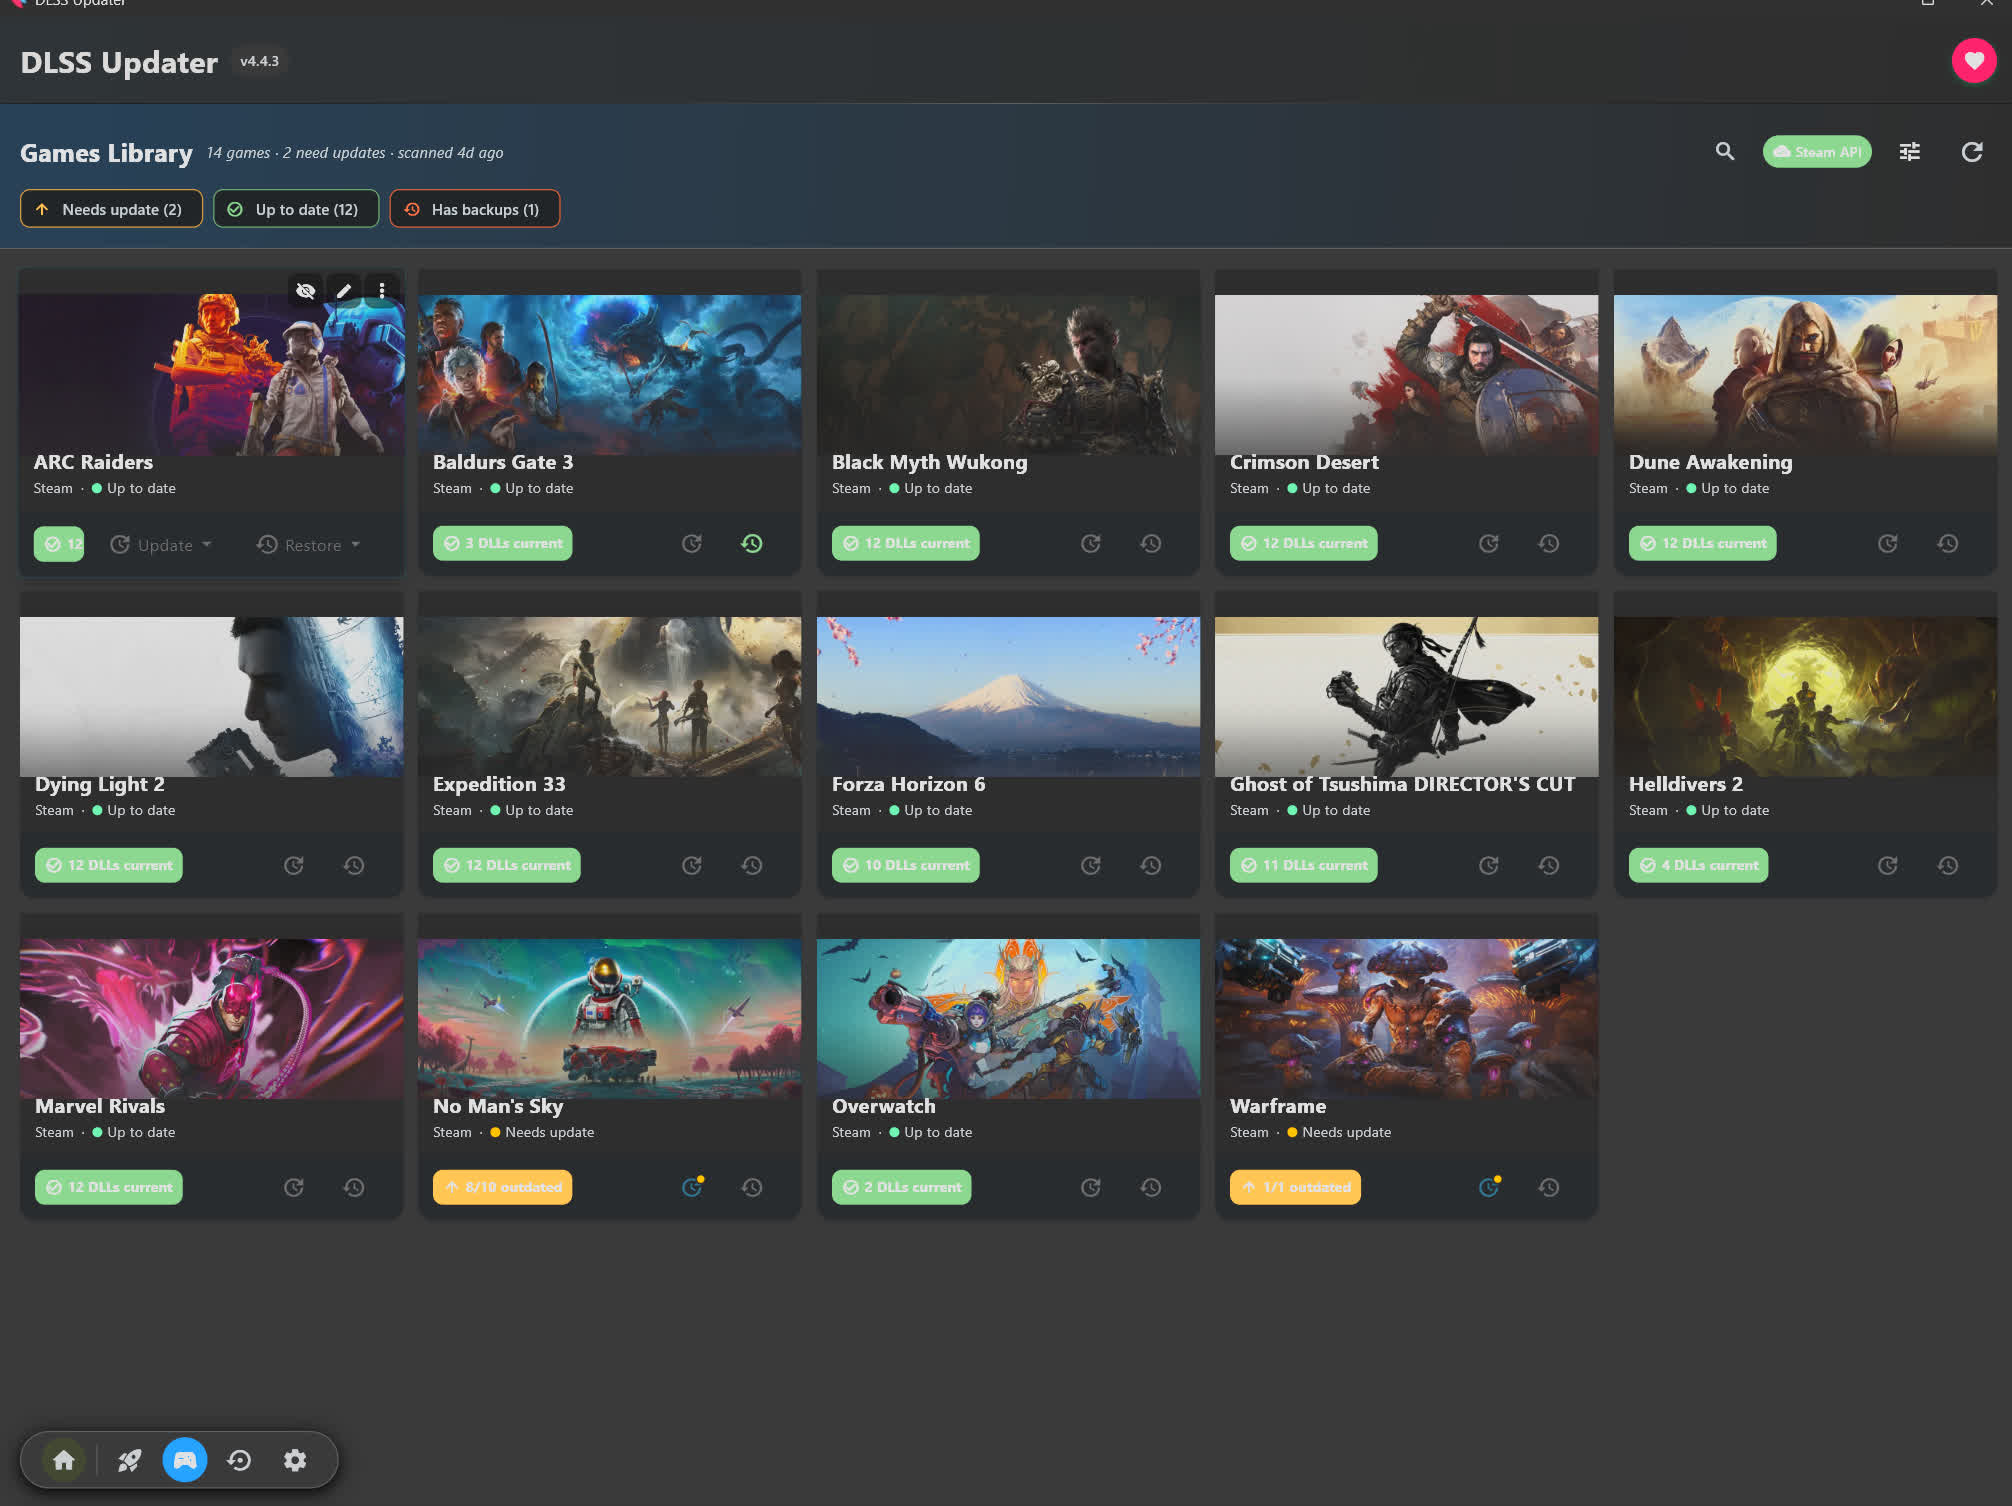The image size is (2012, 1506).
Task: Click Ghost of Tsushima update icon
Action: click(1489, 866)
